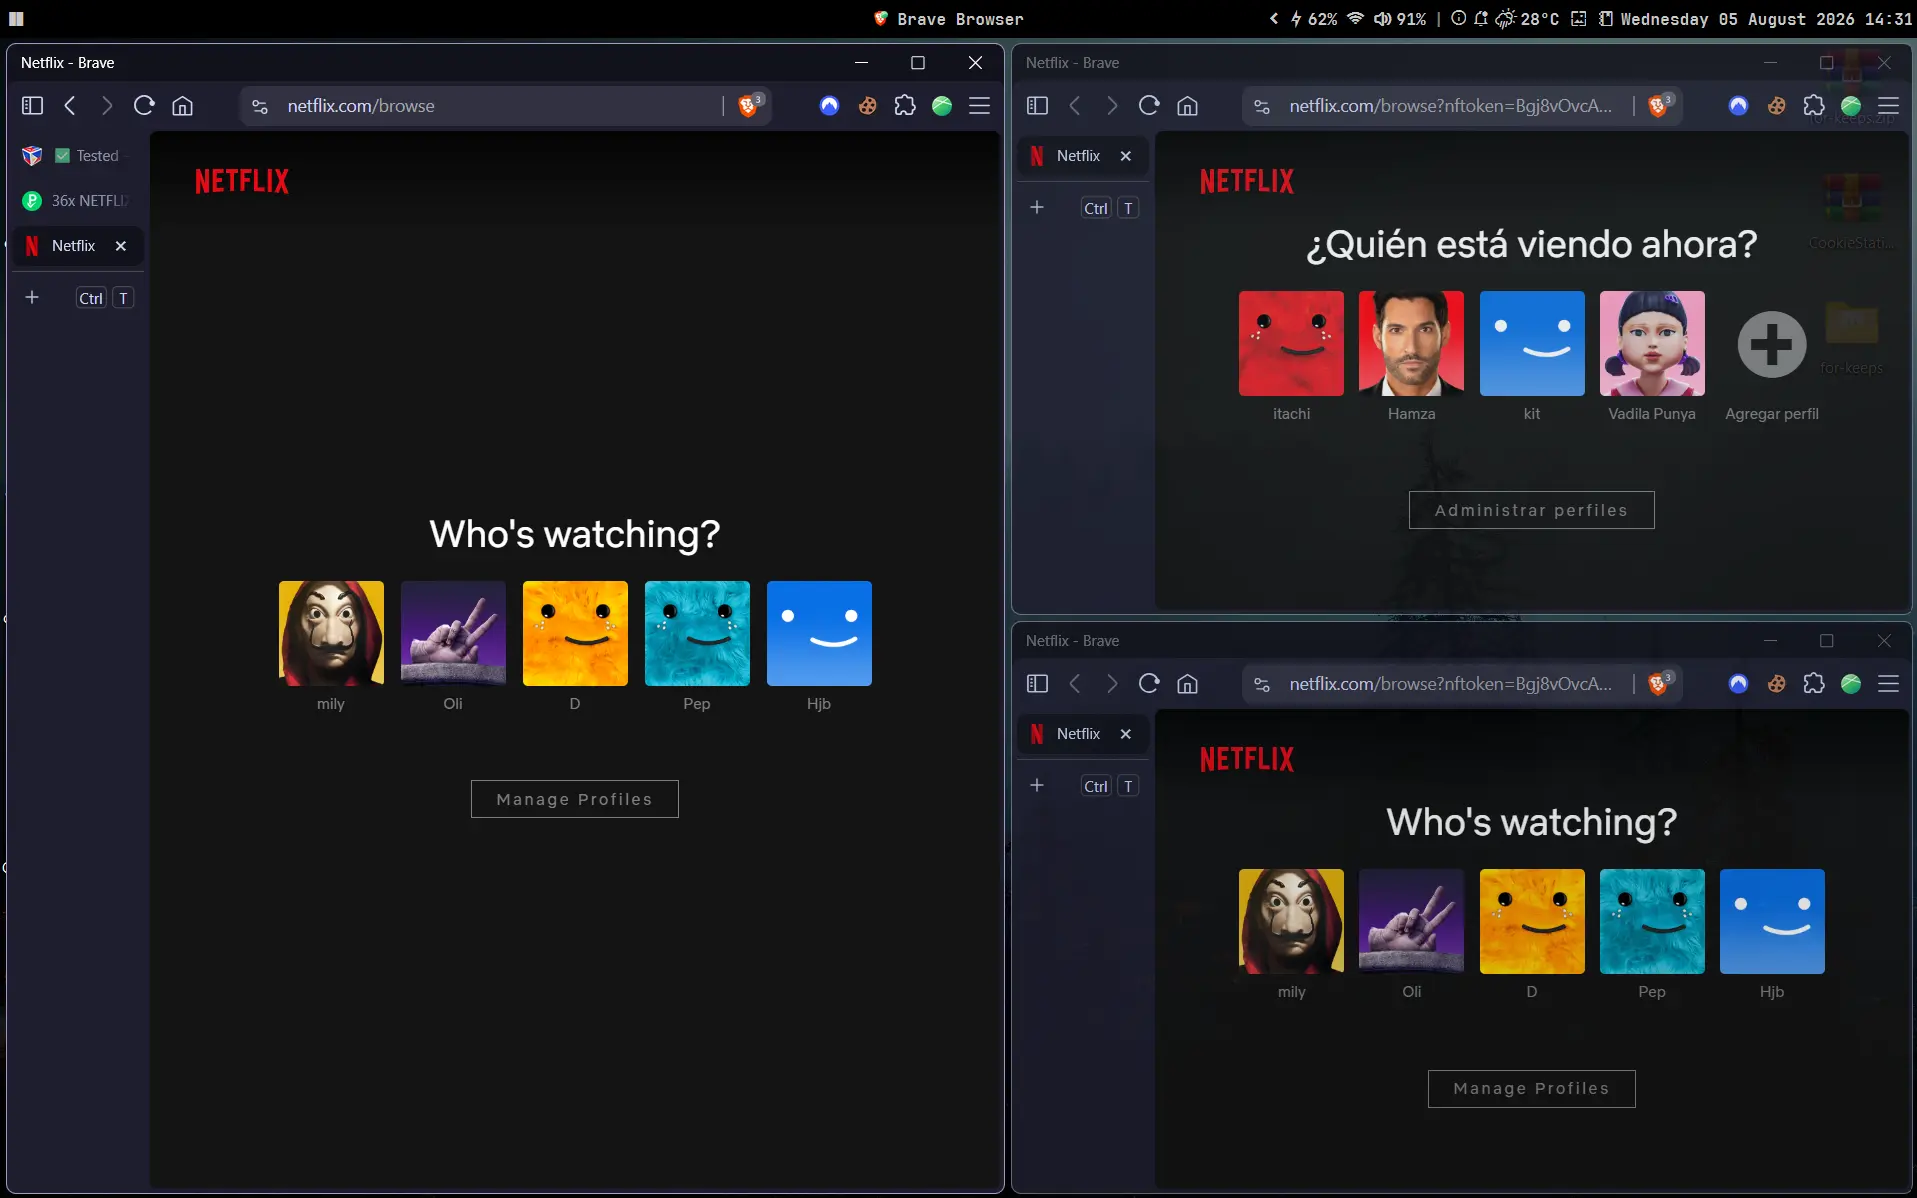This screenshot has width=1917, height=1198.
Task: Click the 91% volume indicator in the top bar
Action: [1400, 19]
